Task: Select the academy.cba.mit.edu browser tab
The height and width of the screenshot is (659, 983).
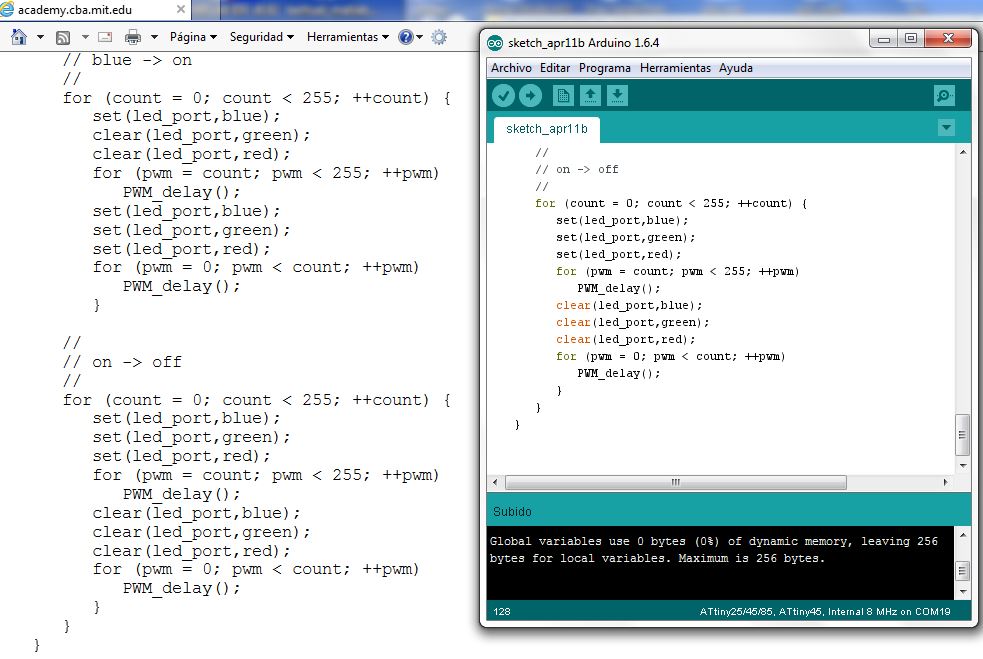Action: [95, 9]
